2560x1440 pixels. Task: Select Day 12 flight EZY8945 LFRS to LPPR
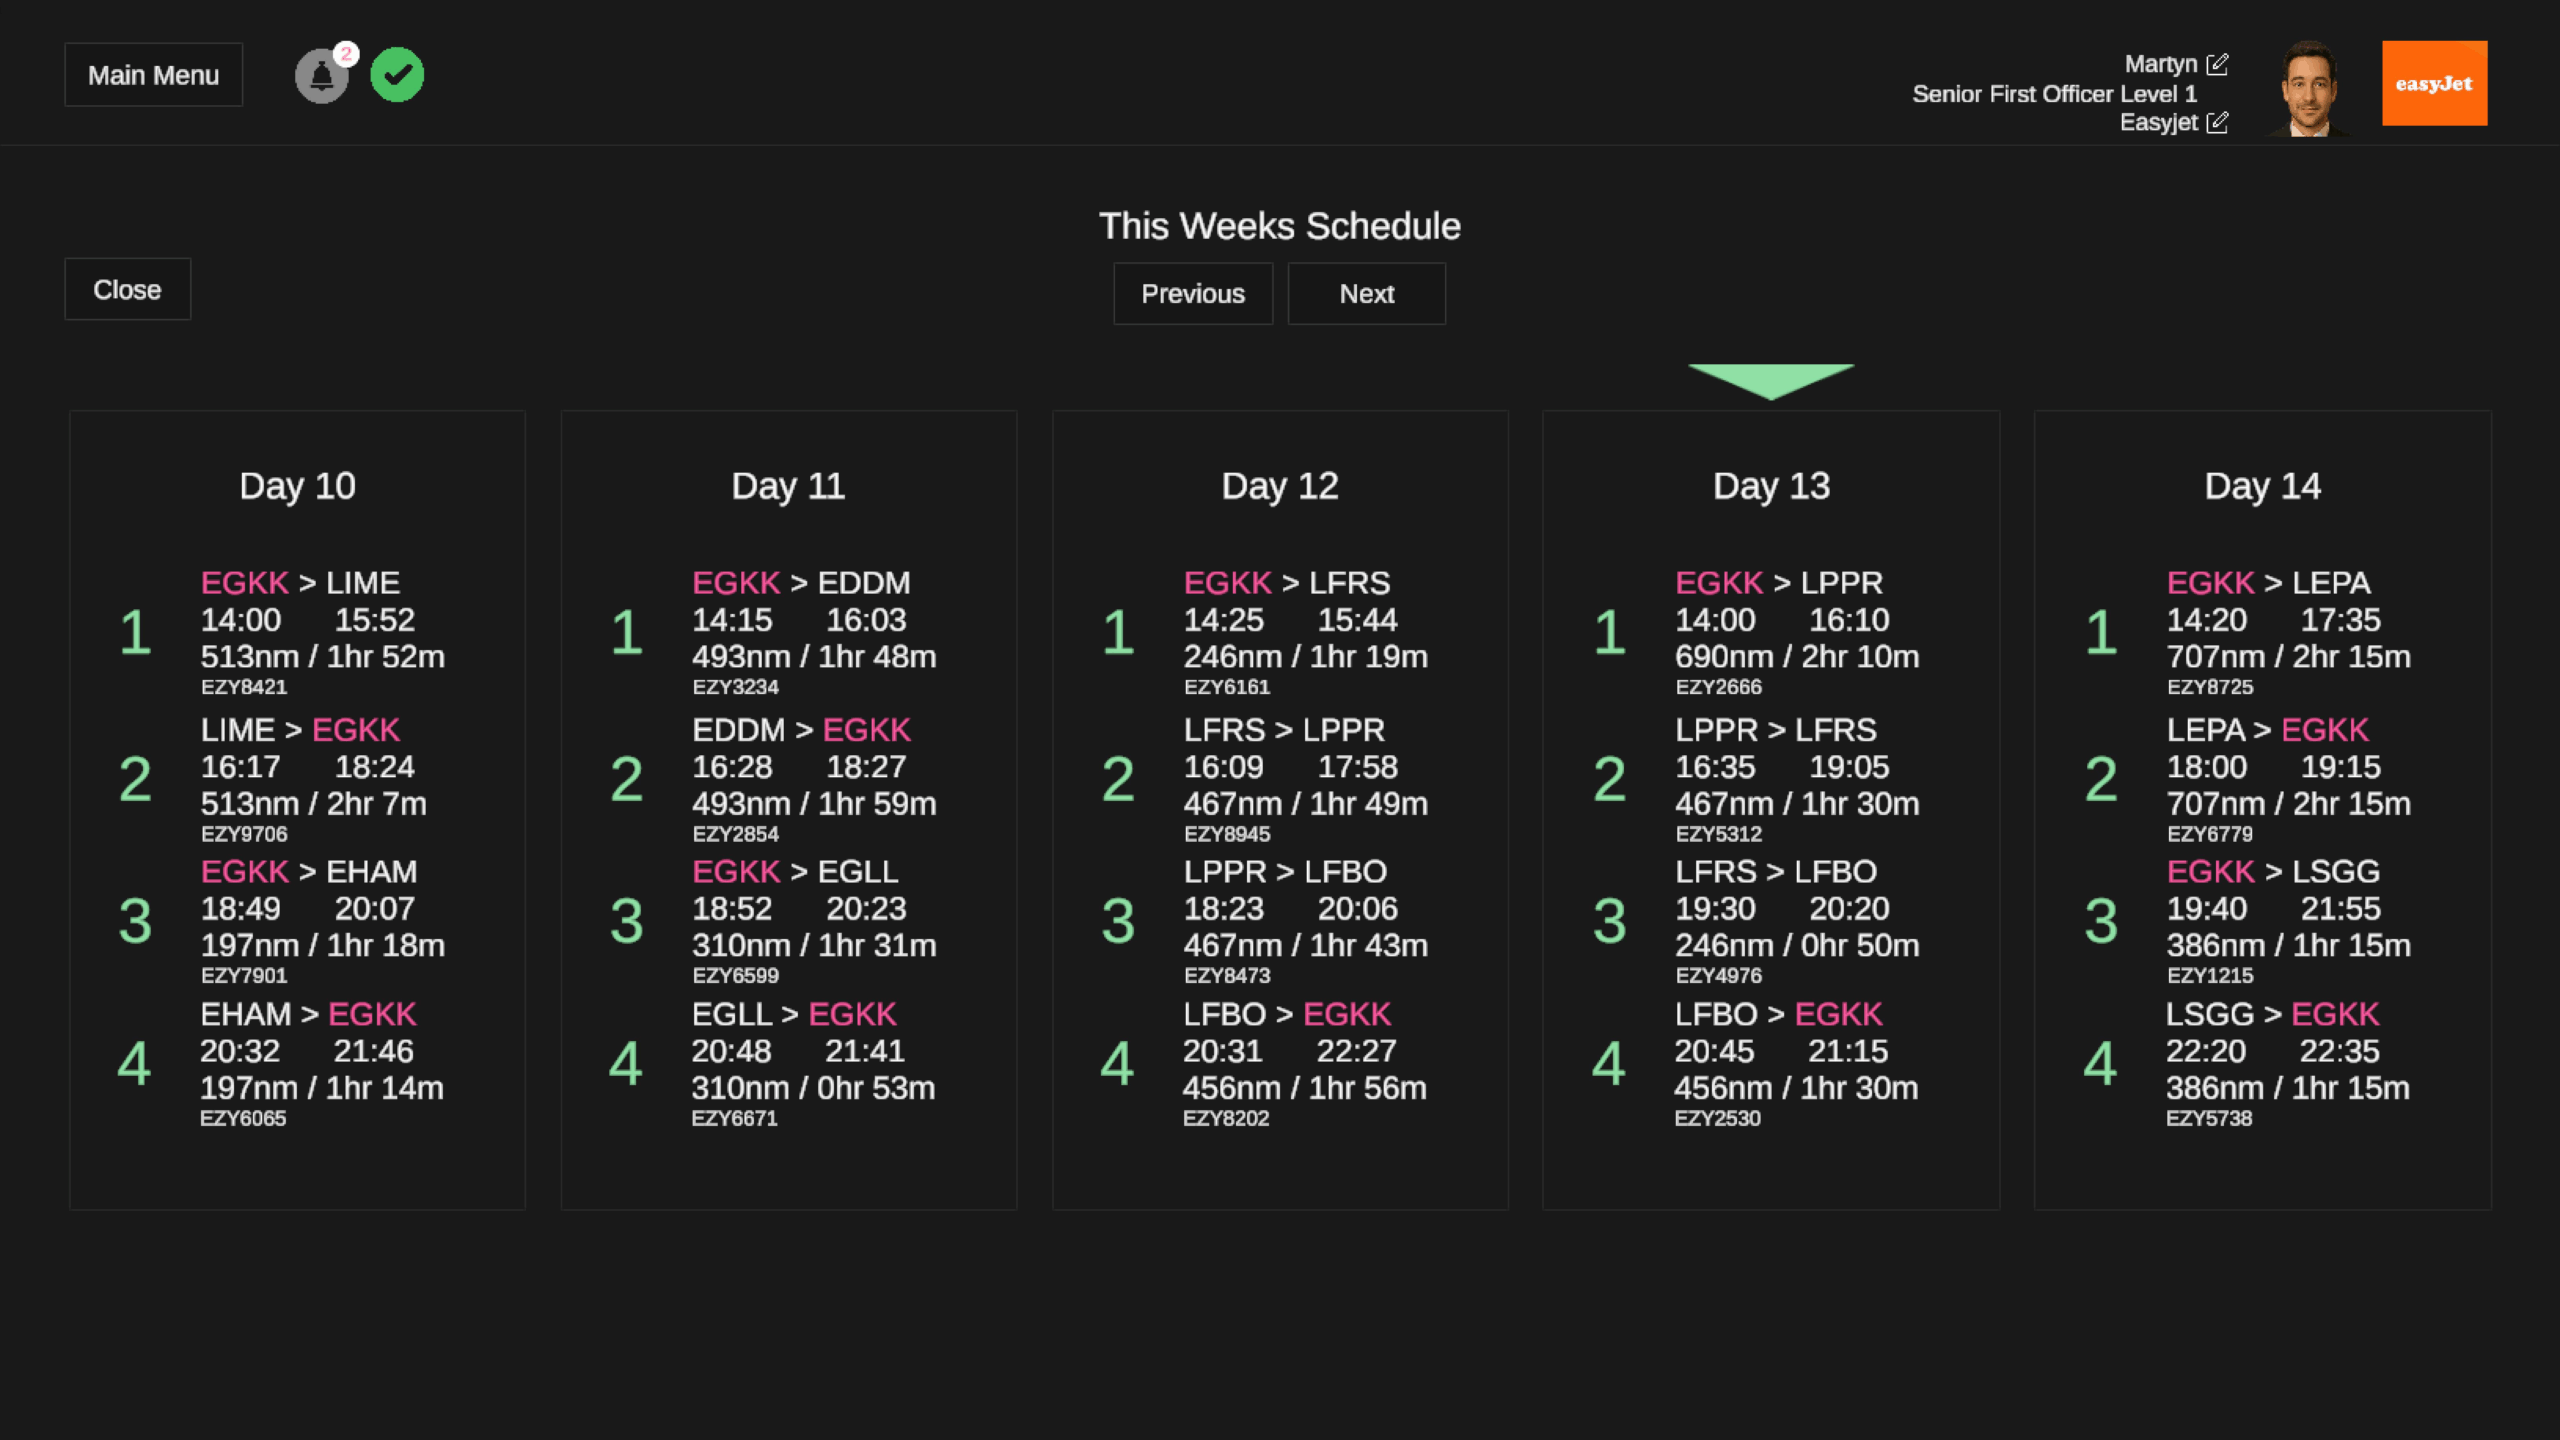click(1305, 778)
